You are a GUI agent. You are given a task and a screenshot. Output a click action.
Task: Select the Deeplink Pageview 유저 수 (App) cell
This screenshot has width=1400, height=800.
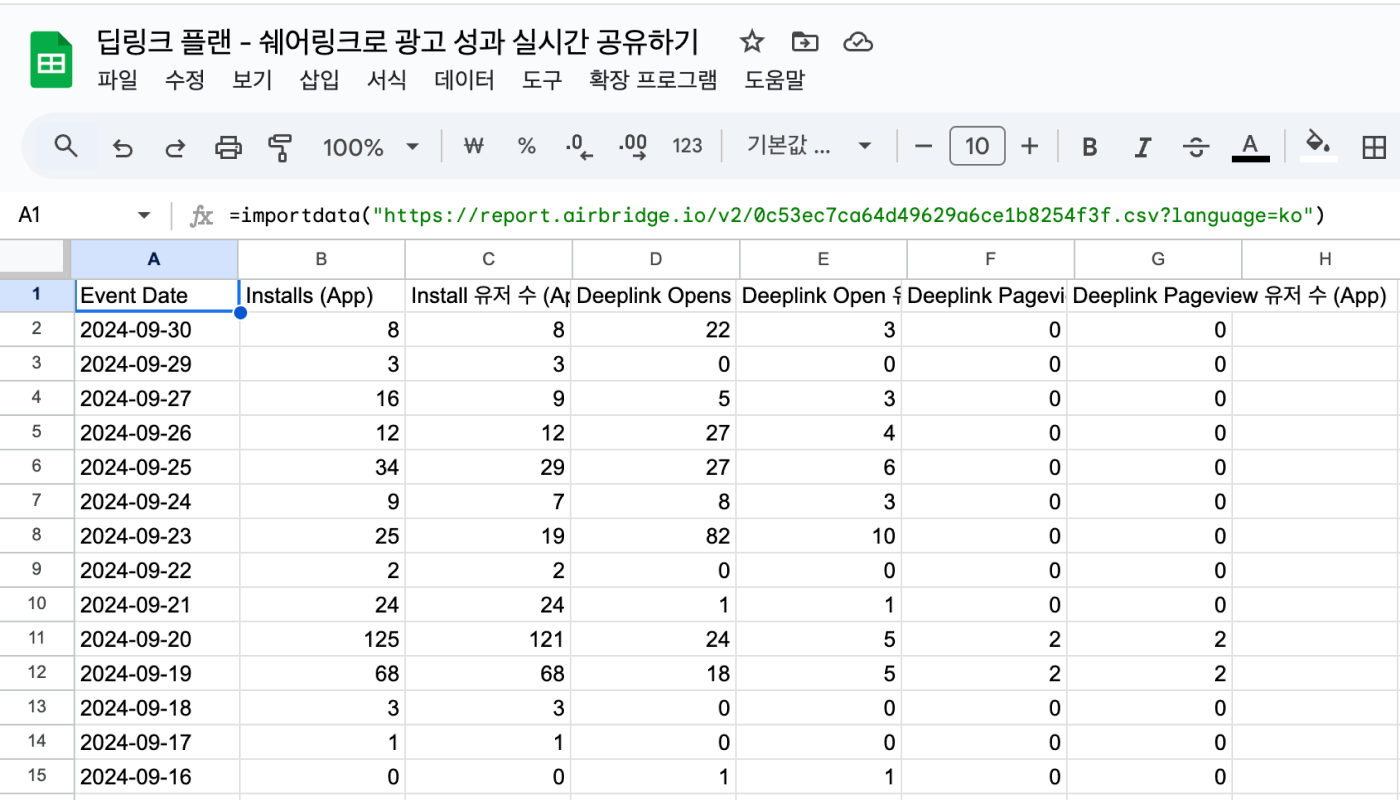[x=1150, y=295]
